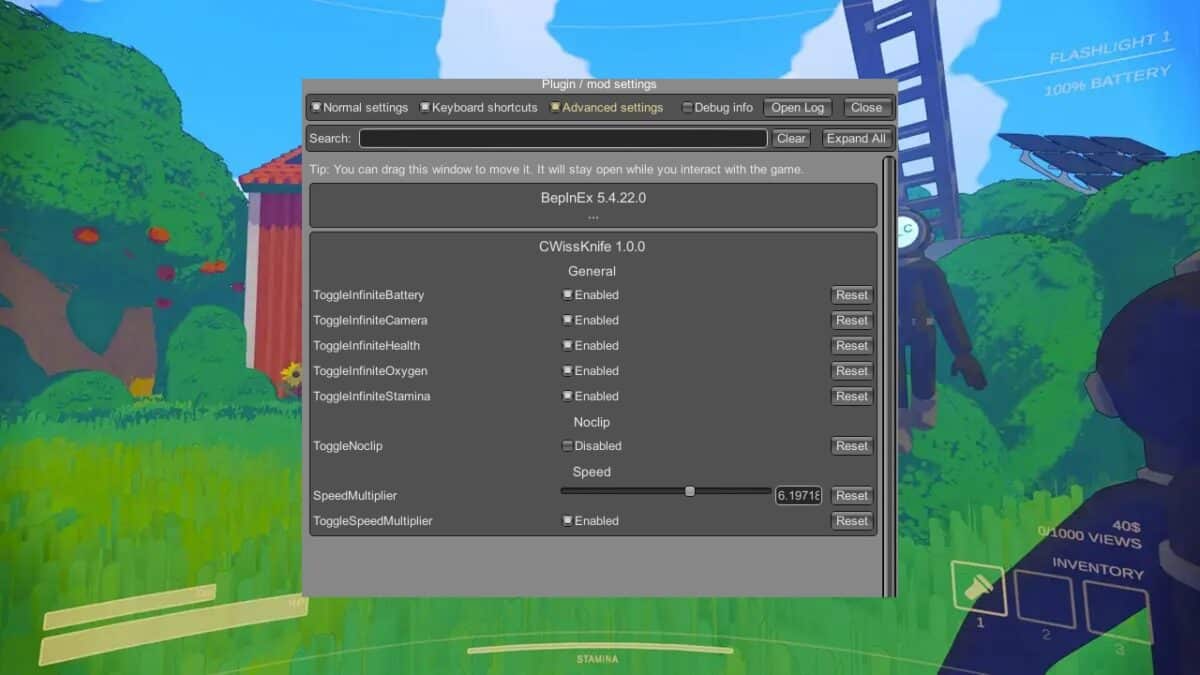The height and width of the screenshot is (675, 1200).
Task: Reset the SpeedMultiplier setting
Action: point(851,495)
